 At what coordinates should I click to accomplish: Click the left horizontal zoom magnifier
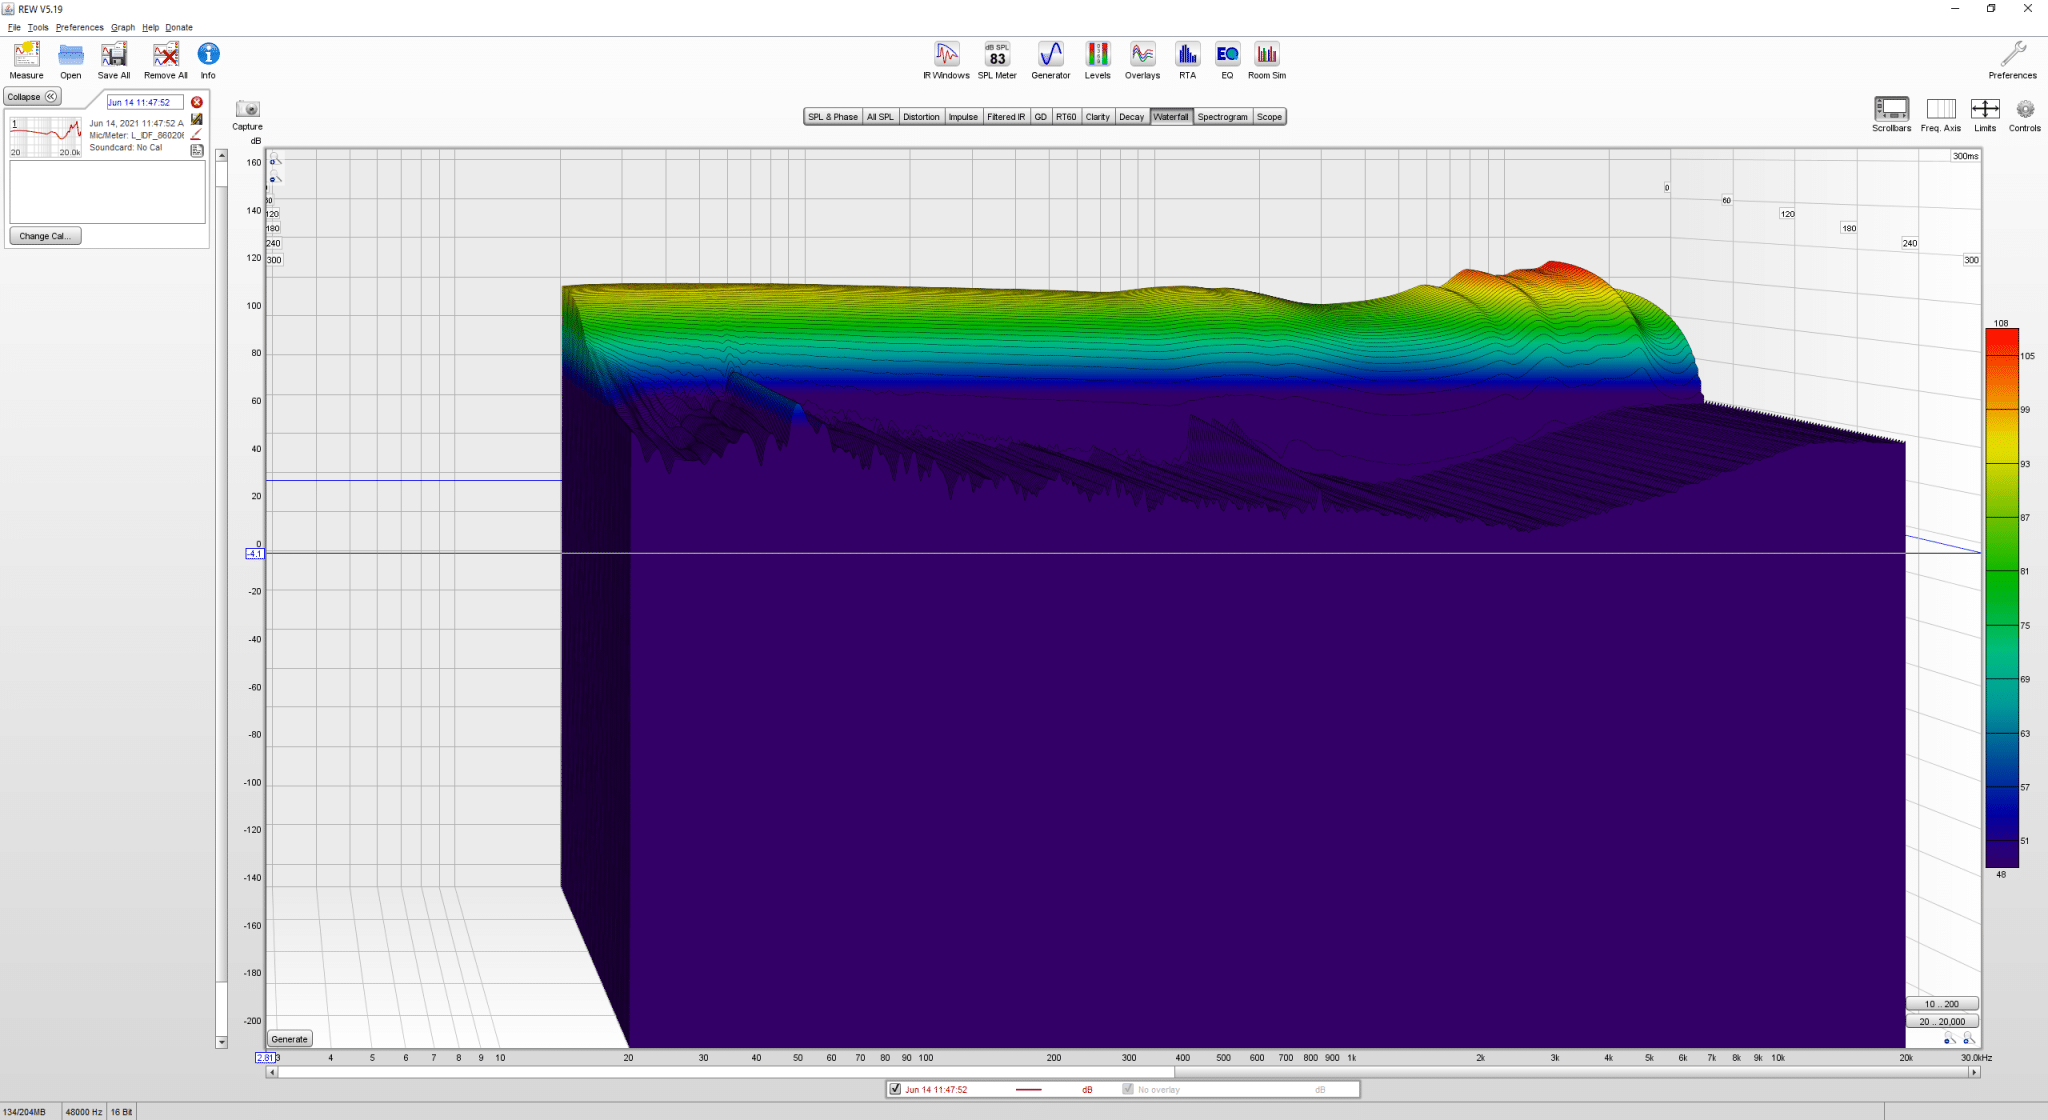1949,1040
